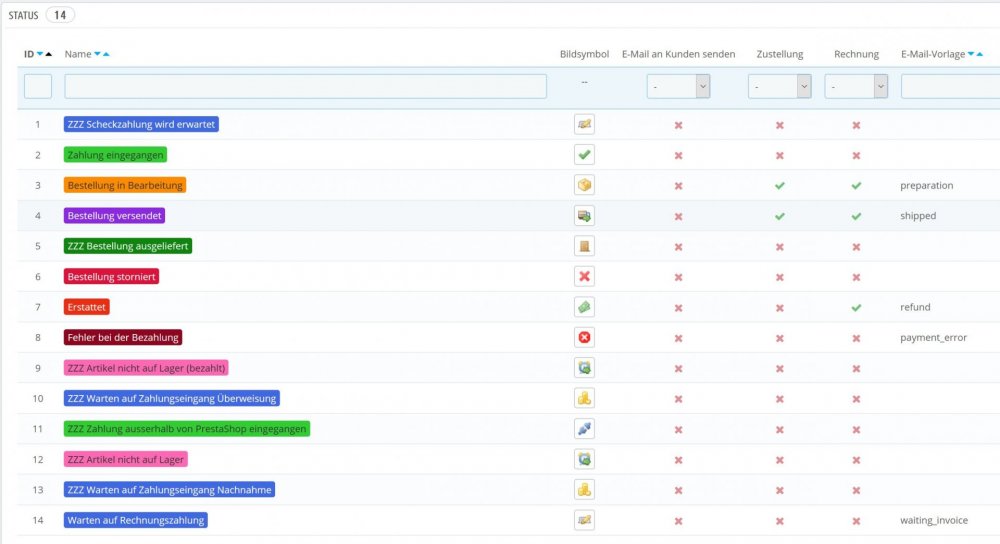
Task: Sort Name column ascending arrow
Action: click(106, 54)
